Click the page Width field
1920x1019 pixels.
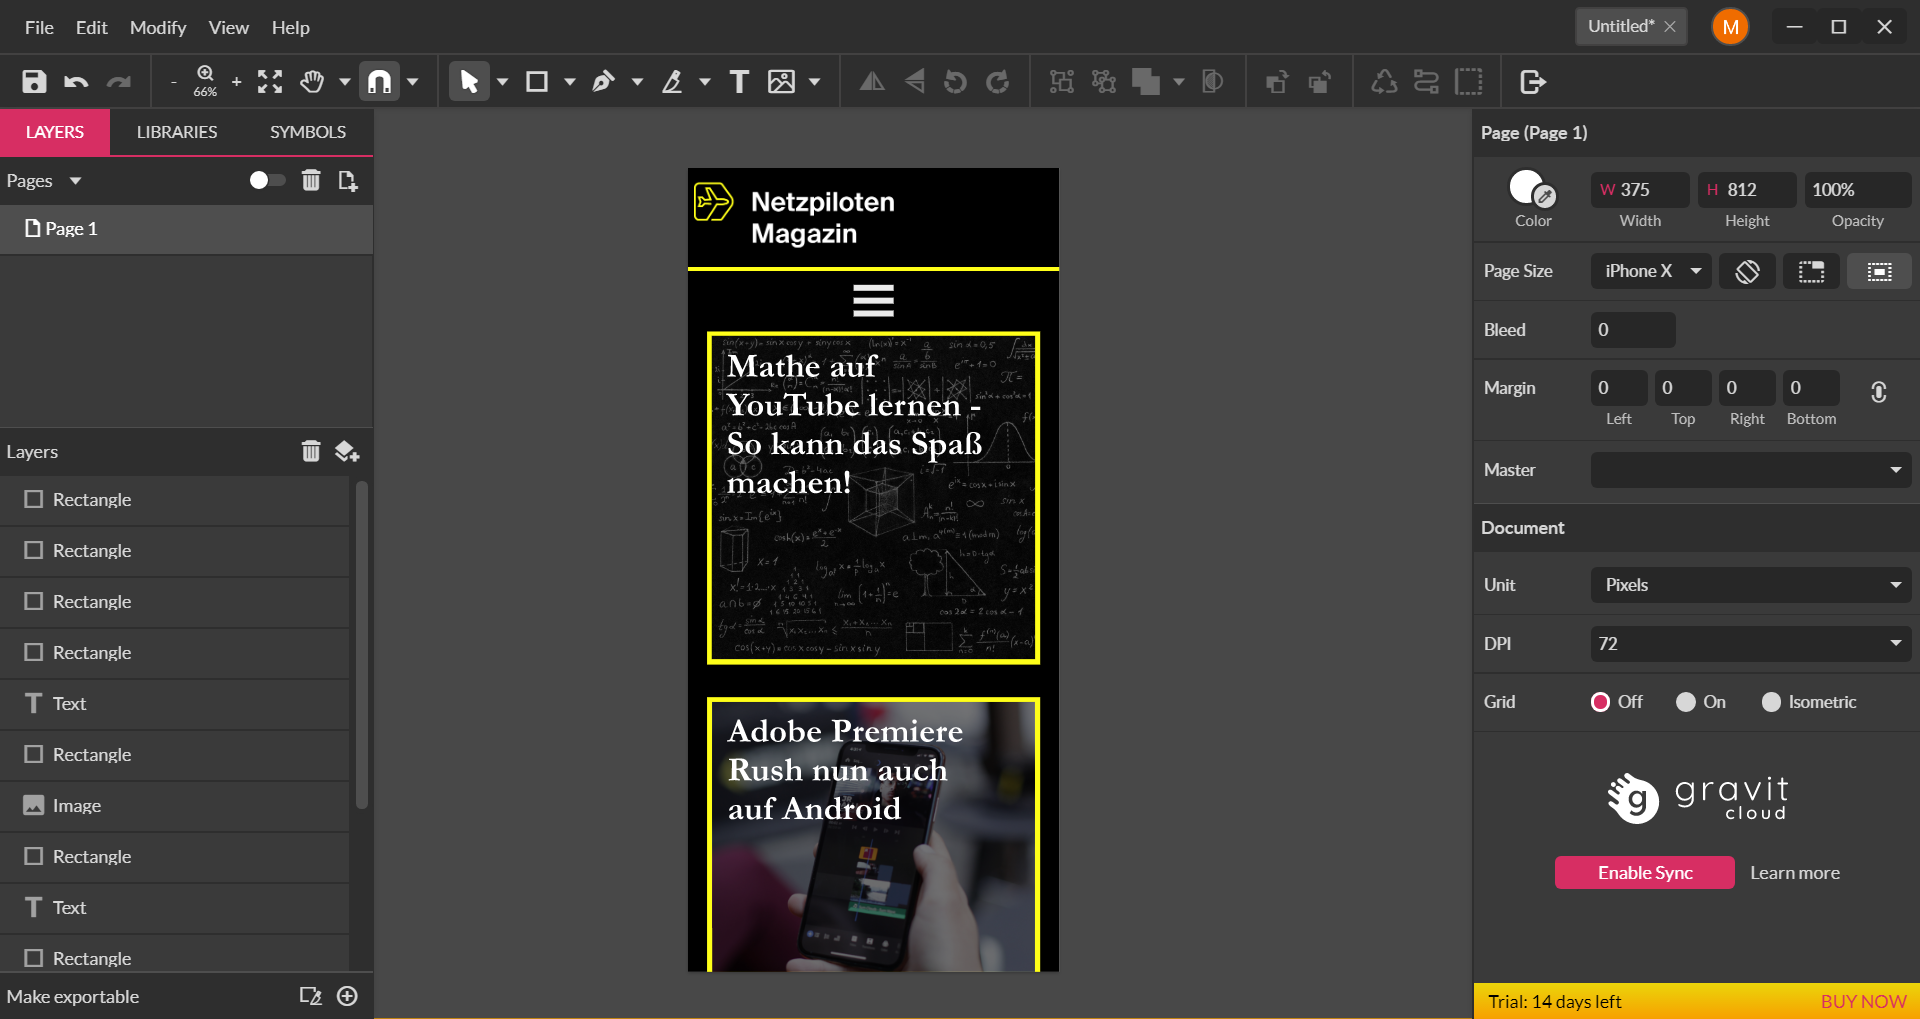(x=1640, y=190)
